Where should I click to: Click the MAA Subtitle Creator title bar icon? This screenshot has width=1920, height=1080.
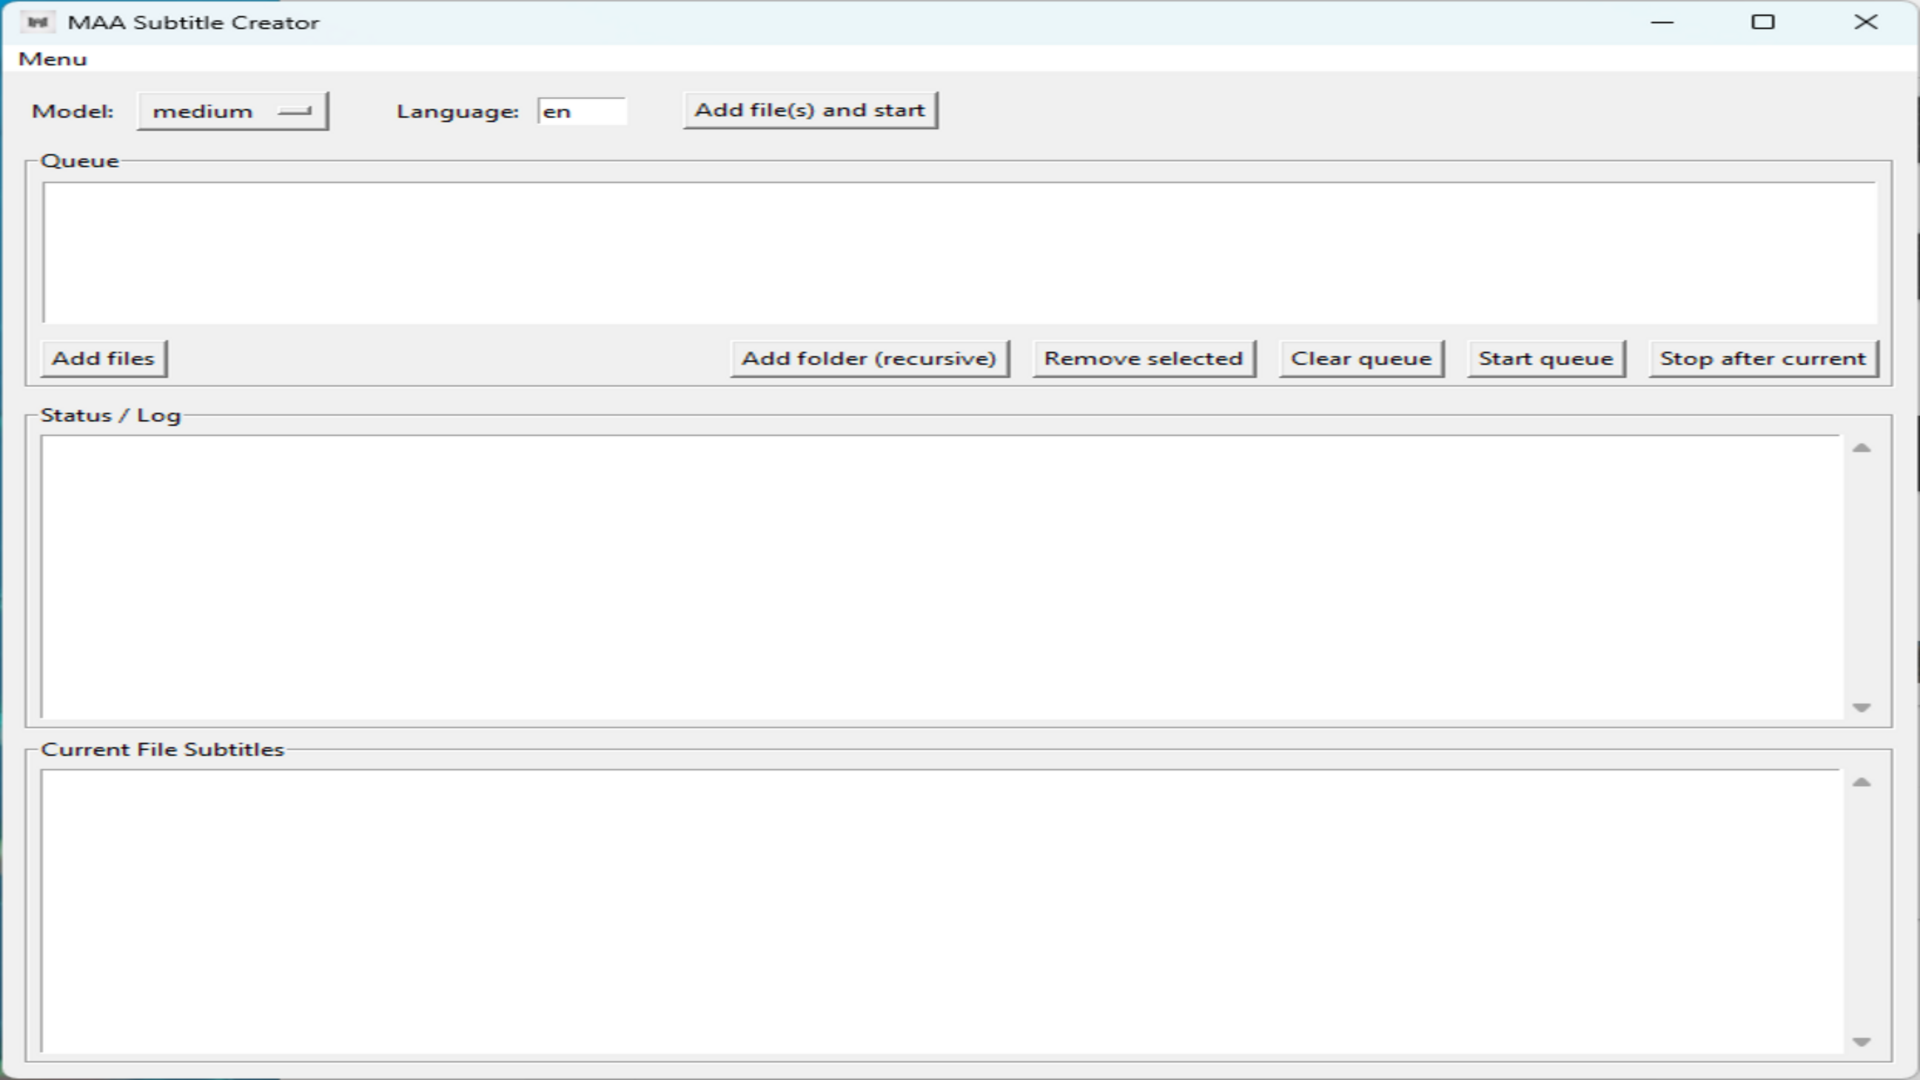pos(37,21)
